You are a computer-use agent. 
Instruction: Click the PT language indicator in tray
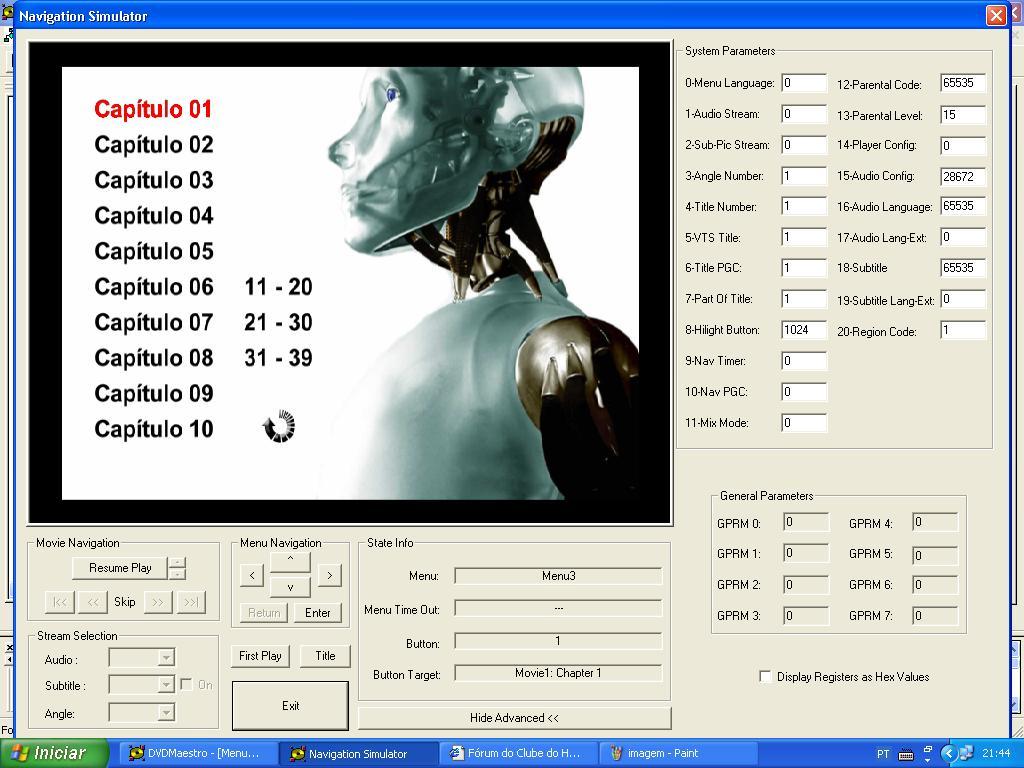(x=883, y=754)
